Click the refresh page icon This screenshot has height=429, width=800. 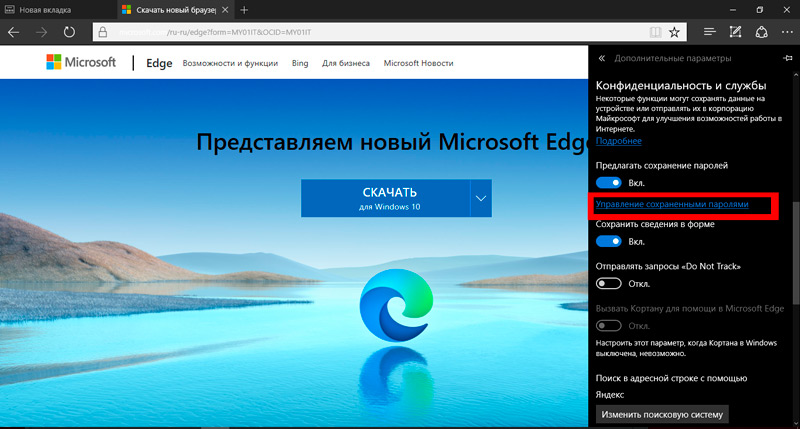[69, 31]
